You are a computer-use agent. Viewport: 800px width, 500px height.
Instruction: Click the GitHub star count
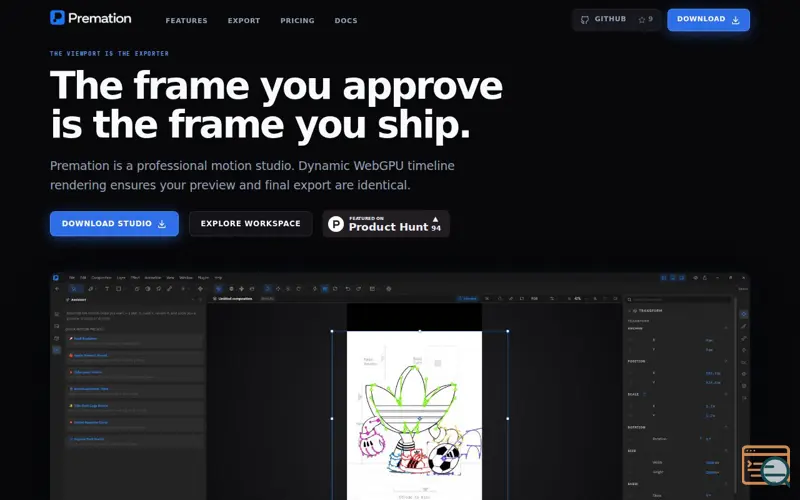click(x=645, y=19)
